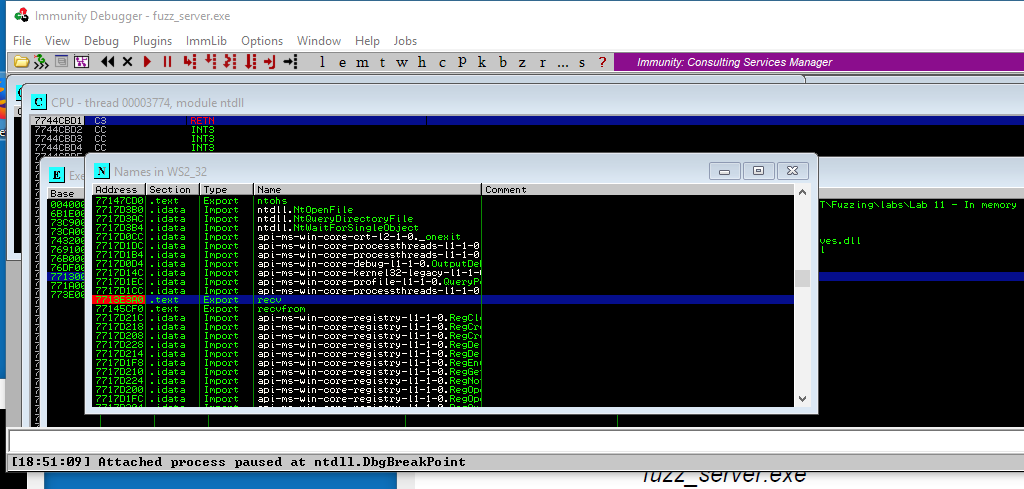Screen dimensions: 1024x489
Task: Show threads via 't' button
Action: click(x=382, y=63)
